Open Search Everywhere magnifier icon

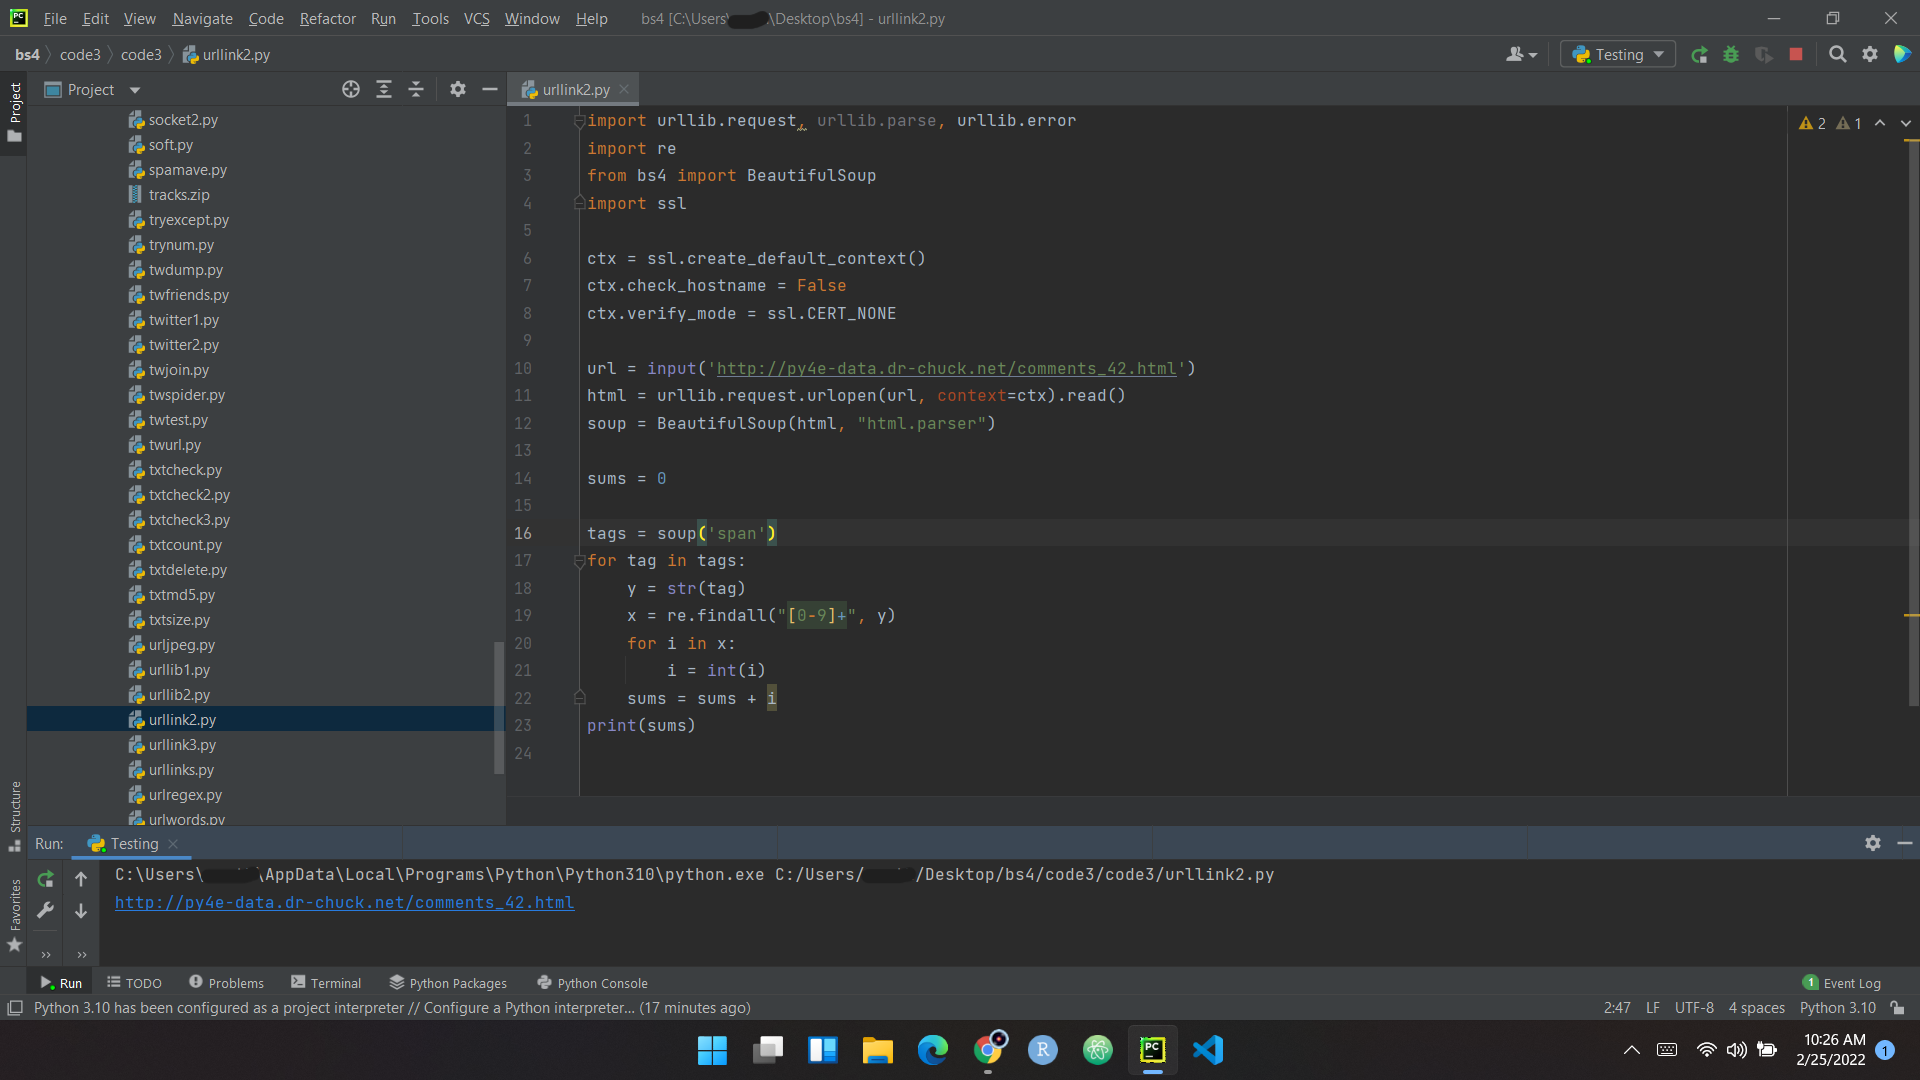coord(1837,55)
